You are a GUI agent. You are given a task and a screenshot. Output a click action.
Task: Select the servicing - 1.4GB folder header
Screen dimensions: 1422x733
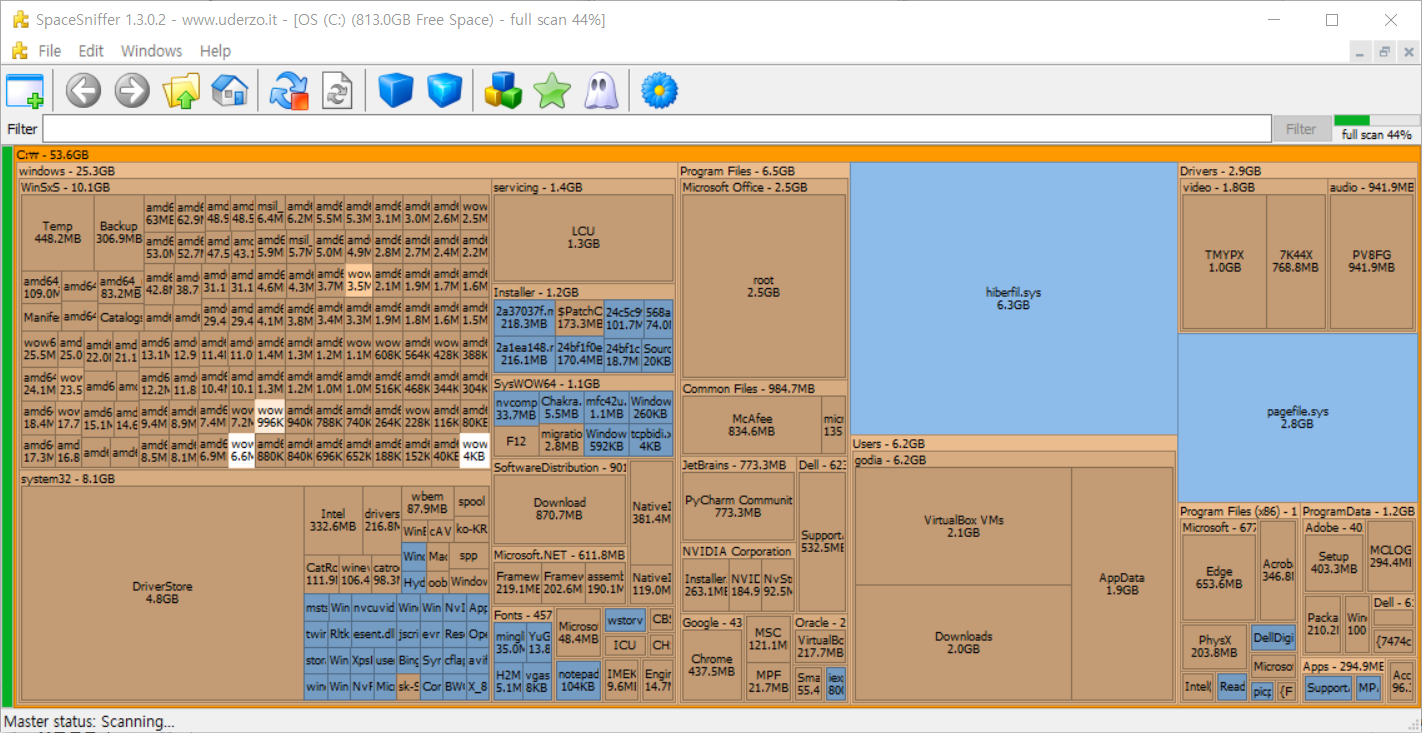[x=583, y=187]
